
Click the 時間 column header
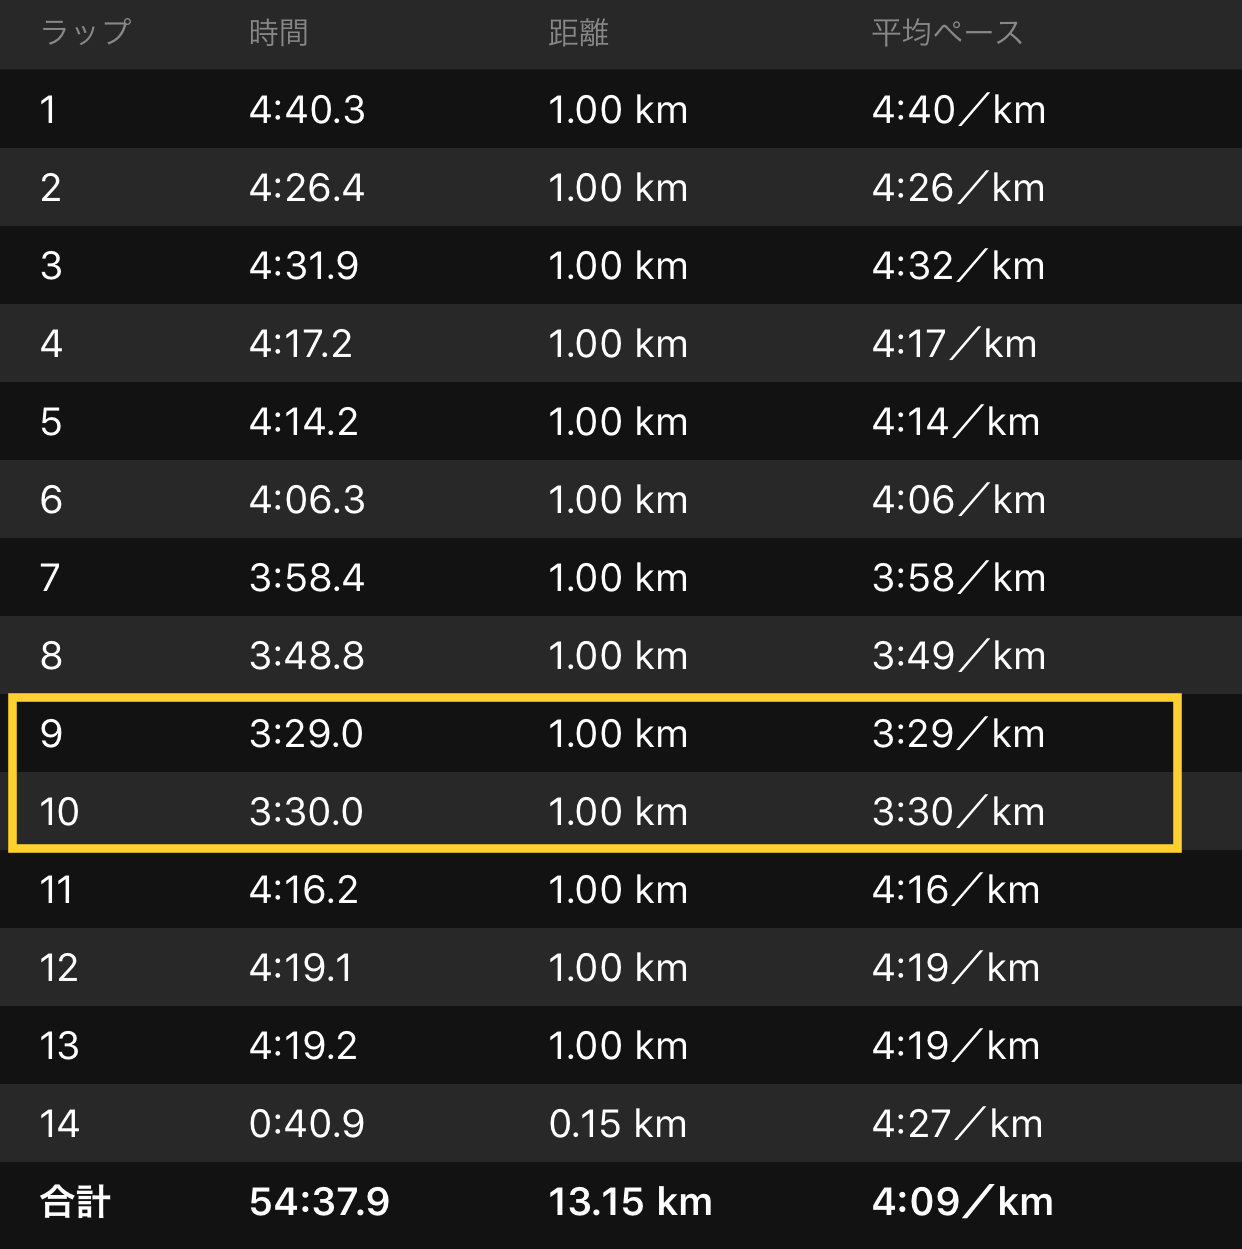tap(278, 33)
